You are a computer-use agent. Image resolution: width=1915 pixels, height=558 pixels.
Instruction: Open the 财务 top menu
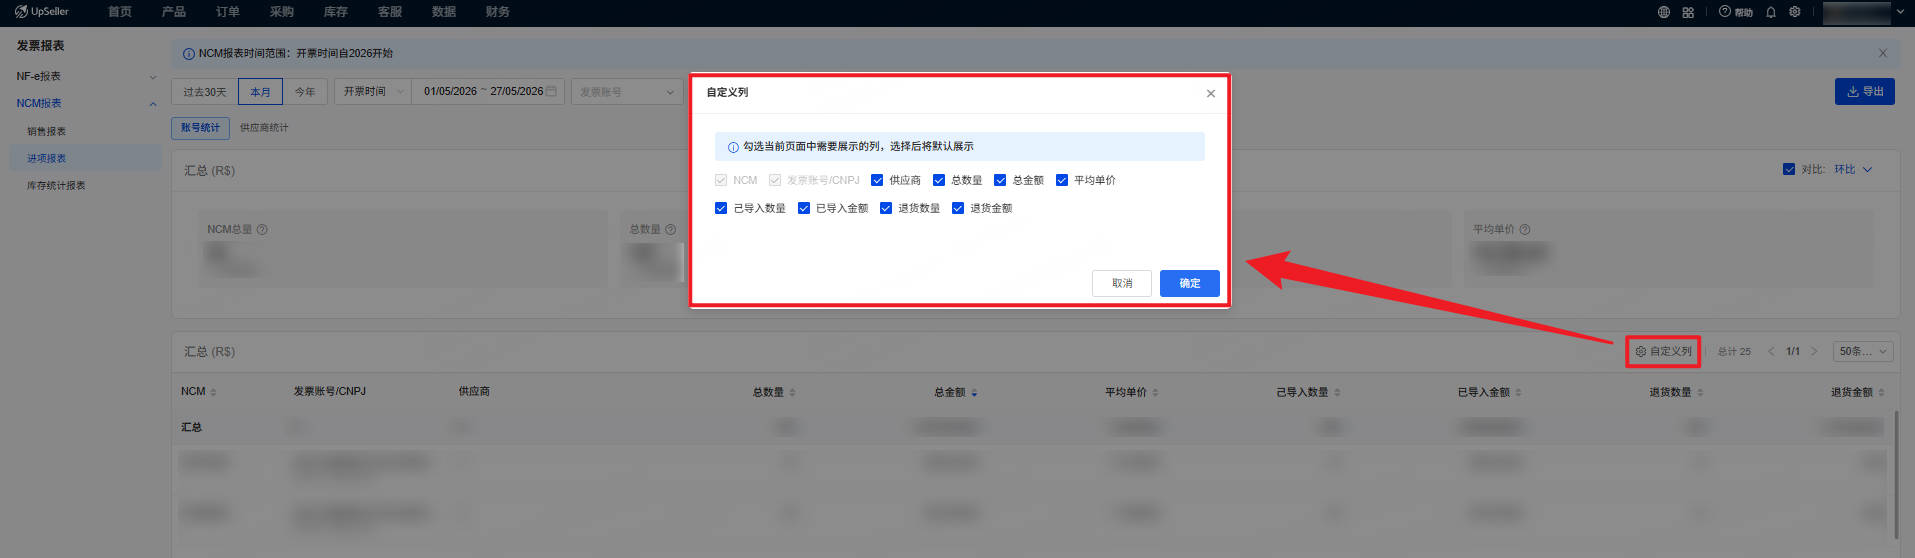click(x=498, y=12)
